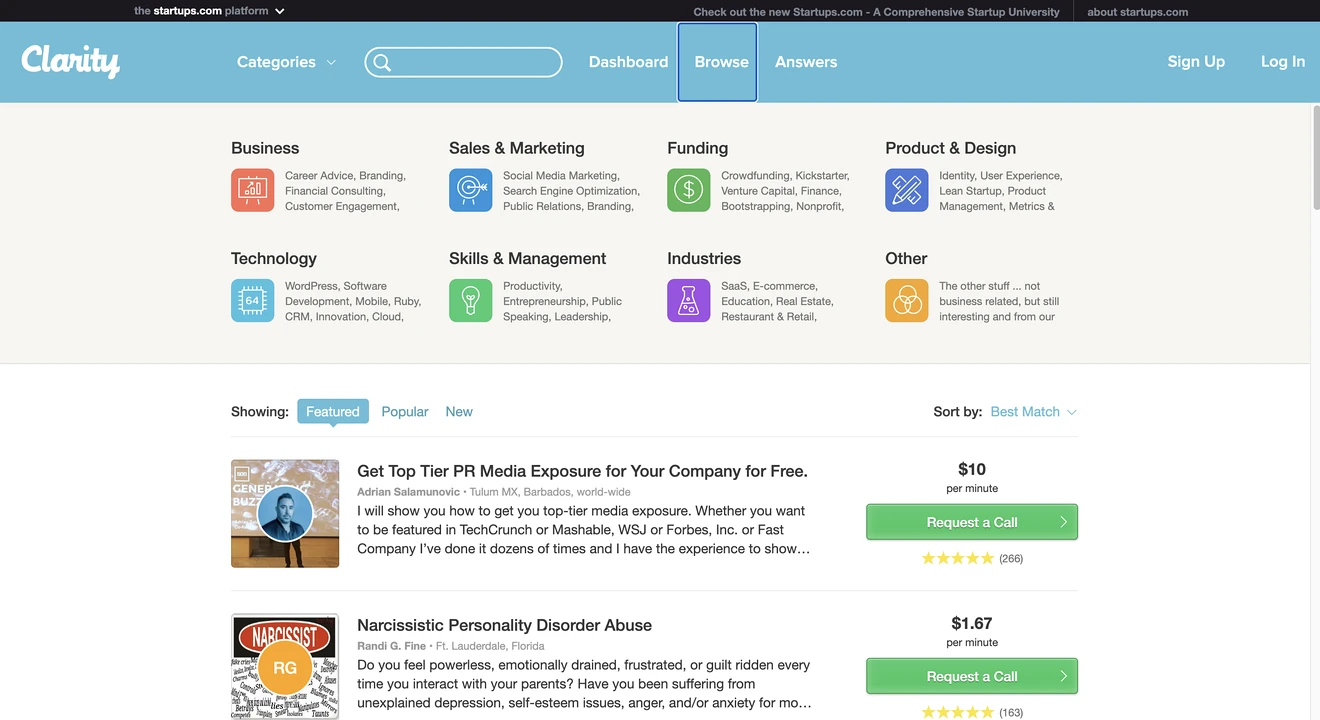Screen dimensions: 1320x720
Task: Click Adrian Salamunovic's round profile avatar
Action: tap(285, 514)
